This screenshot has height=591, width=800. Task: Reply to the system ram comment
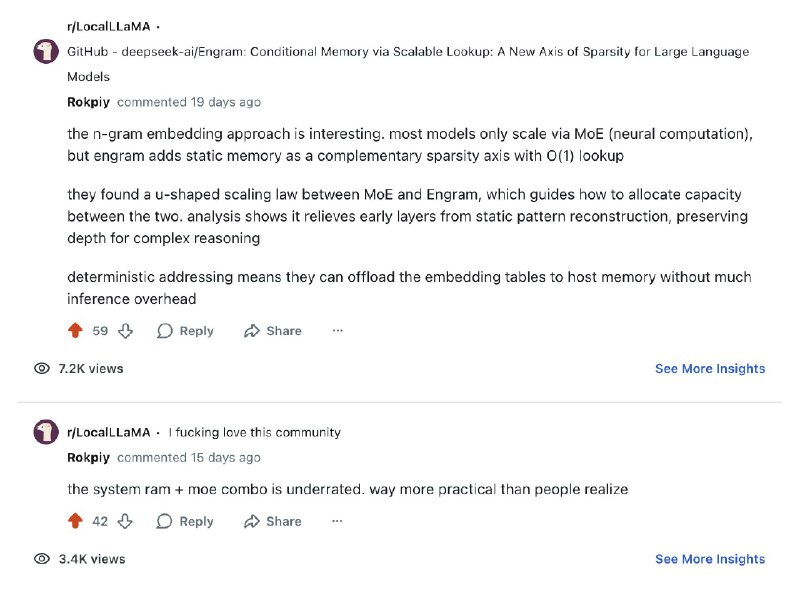click(186, 521)
